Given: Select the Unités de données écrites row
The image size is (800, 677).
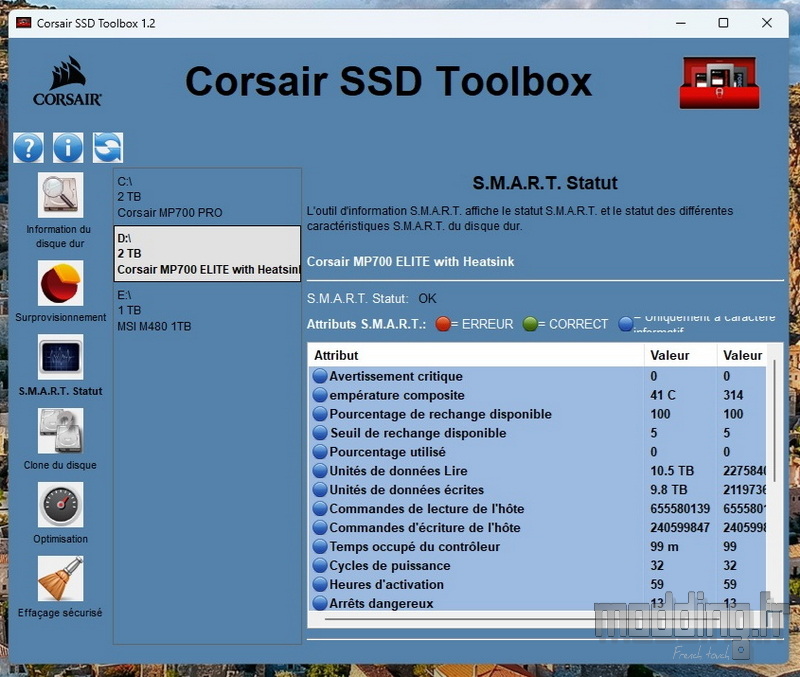Looking at the screenshot, I should (x=538, y=490).
